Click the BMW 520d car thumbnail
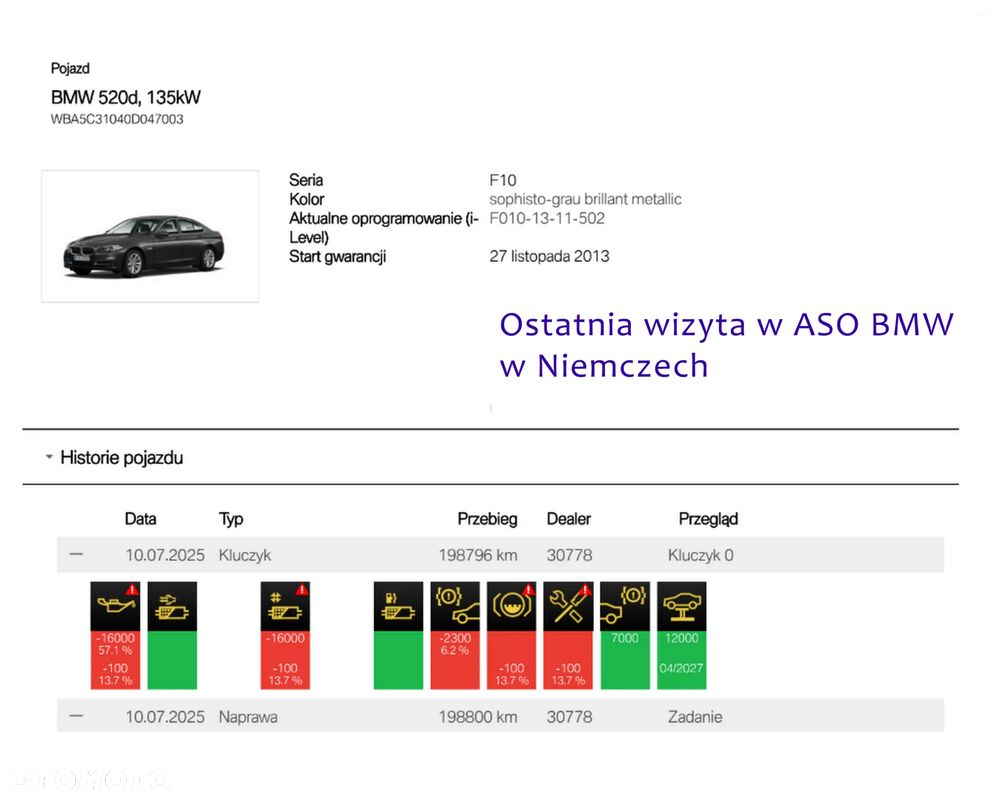 pos(150,236)
